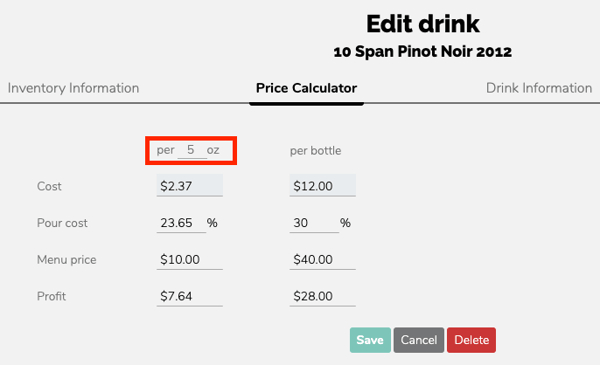Click the $40.00 bottle menu price field
Viewport: 600px width, 365px height.
[x=322, y=259]
